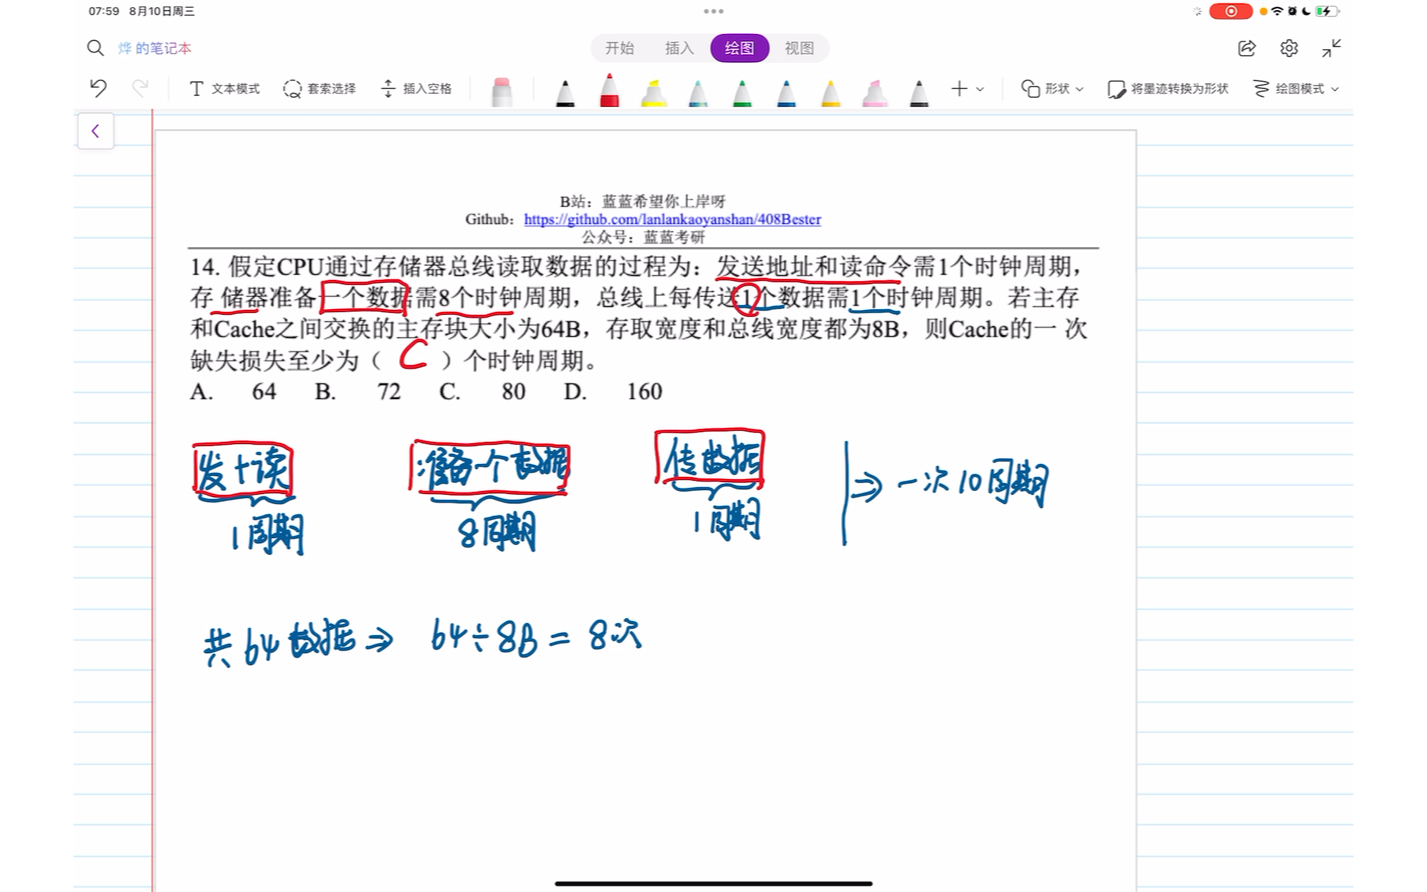Open the 408Bester GitHub link
The height and width of the screenshot is (892, 1427).
pos(672,219)
